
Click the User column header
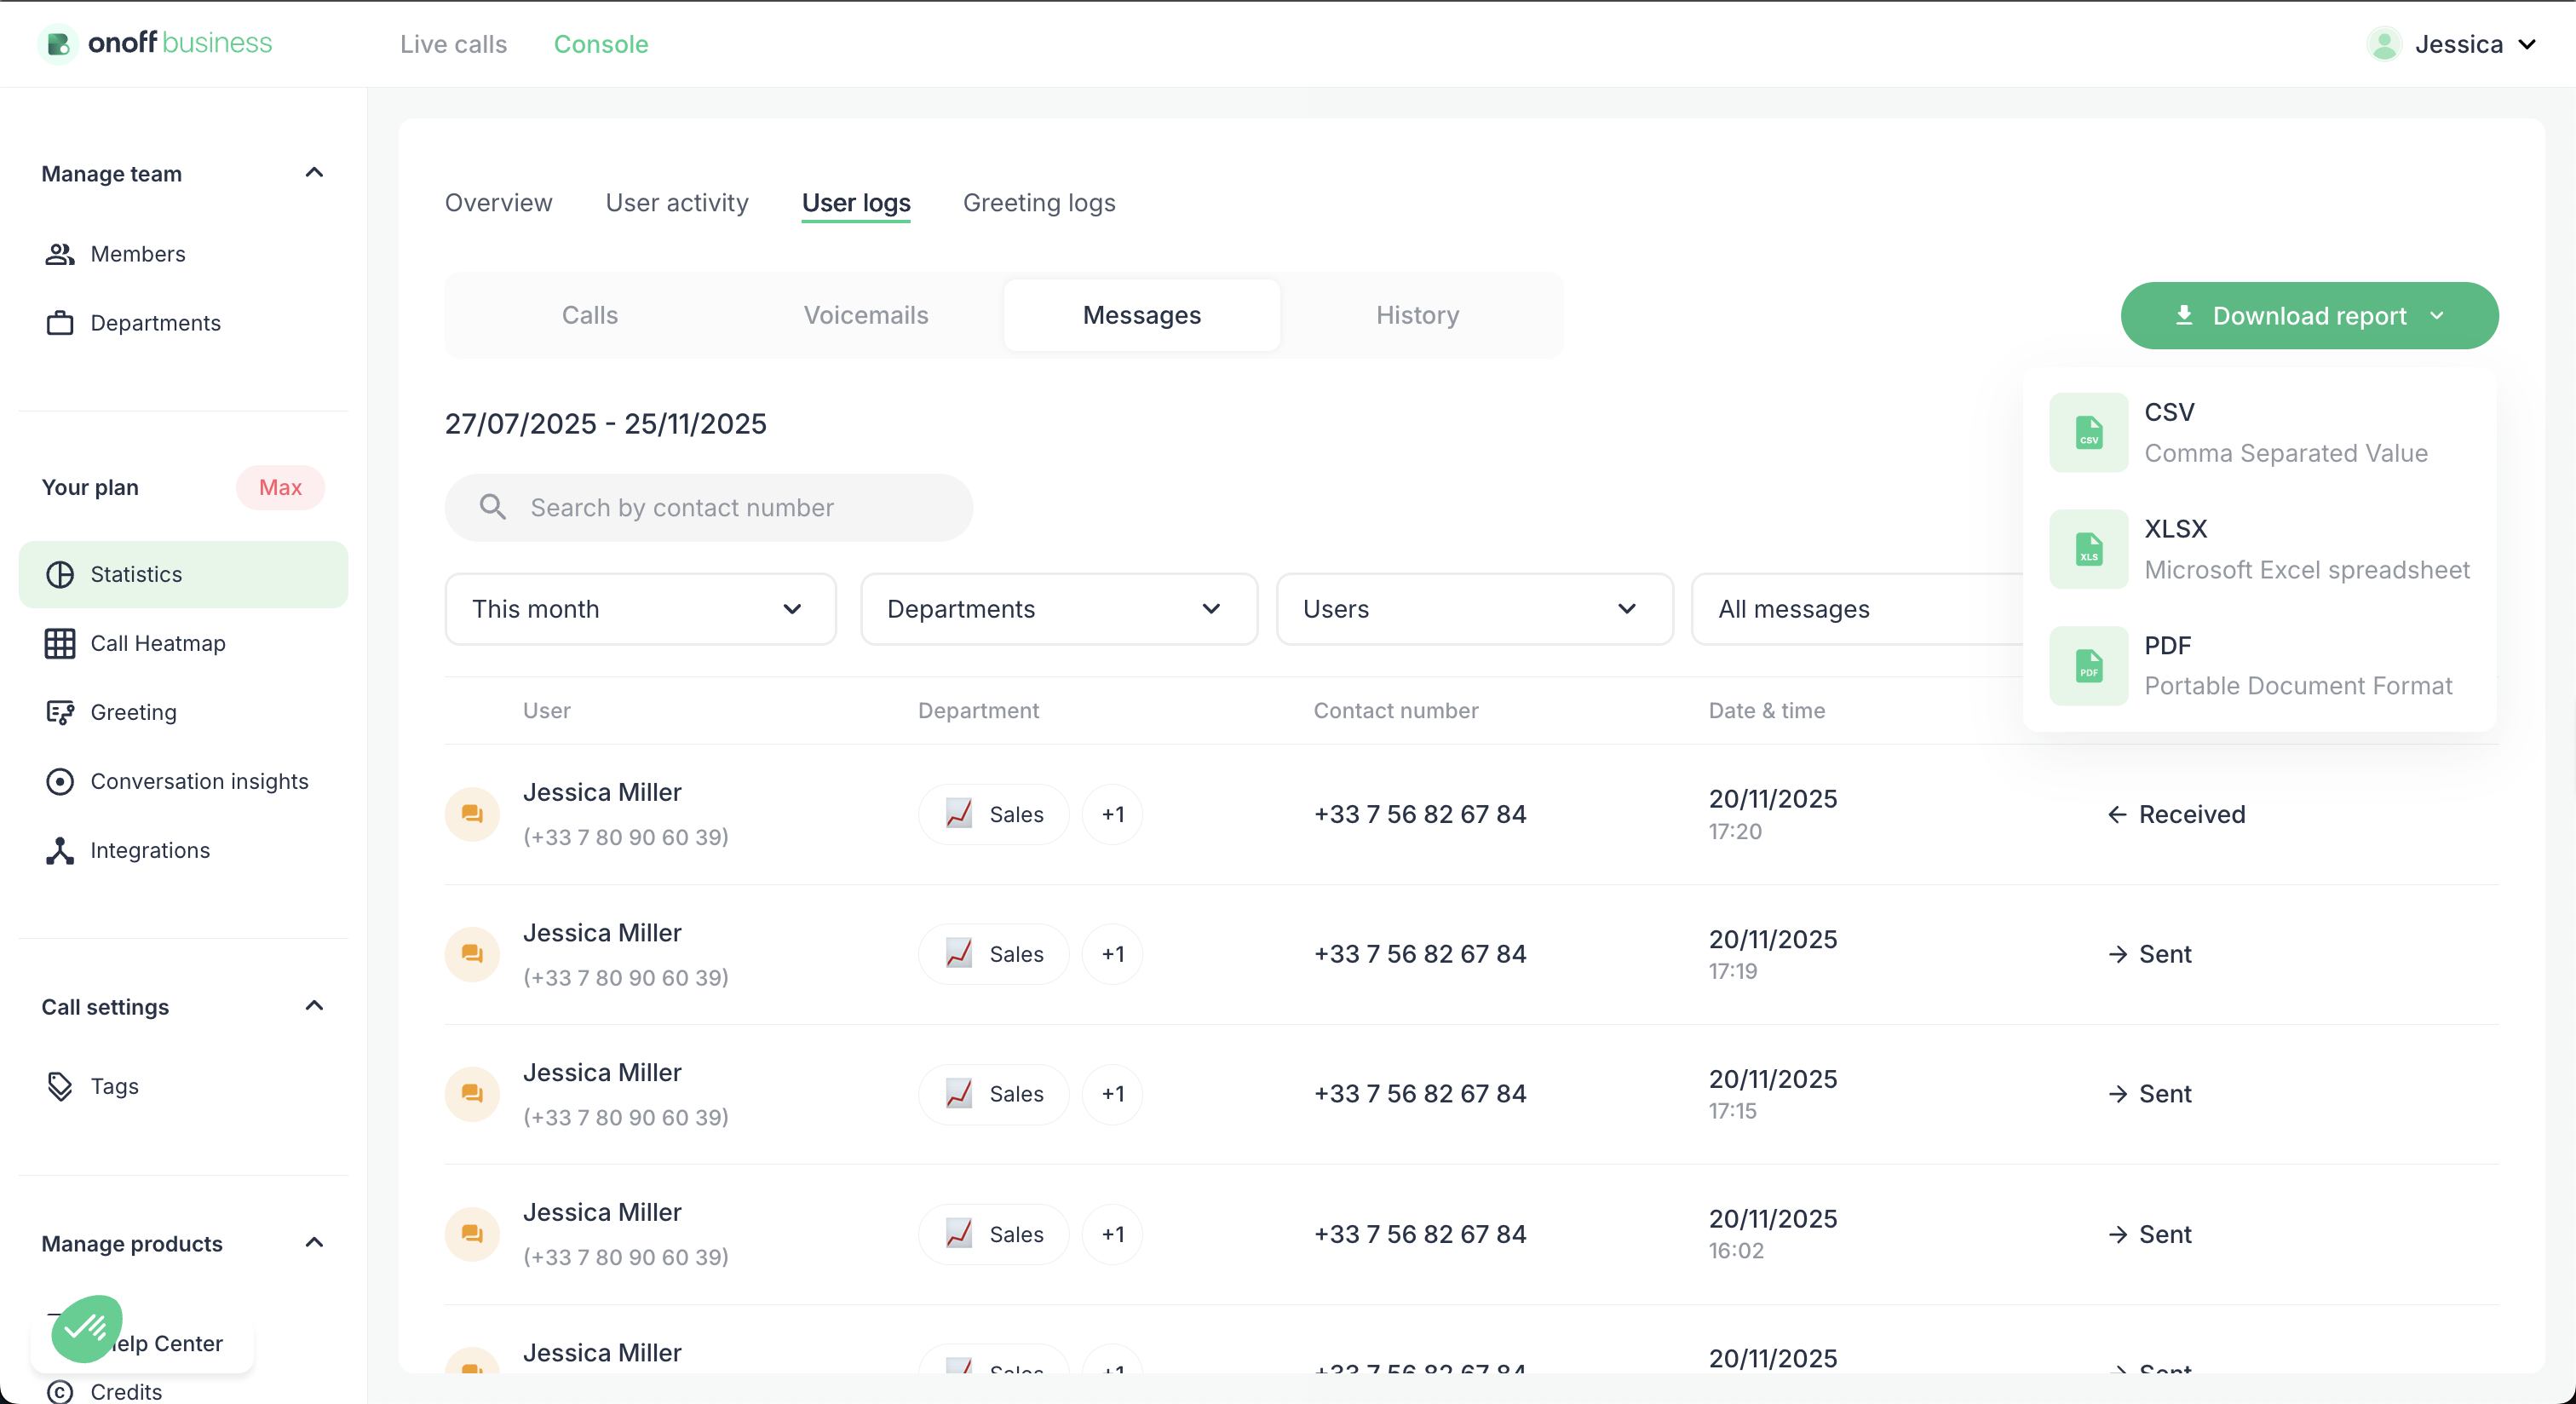coord(546,710)
